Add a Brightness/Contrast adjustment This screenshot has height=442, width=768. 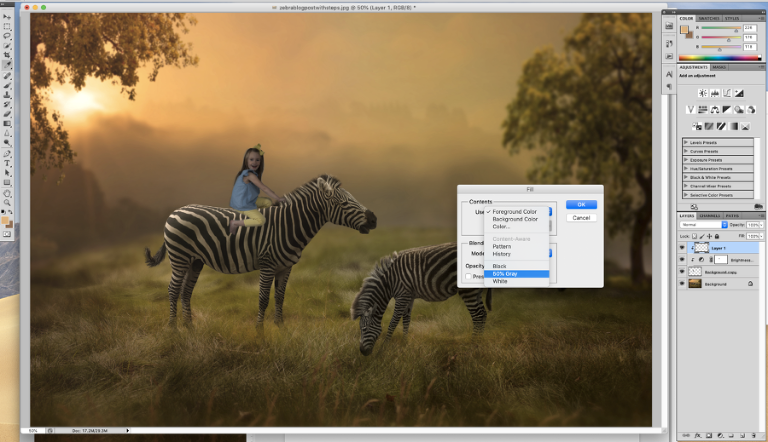click(703, 93)
